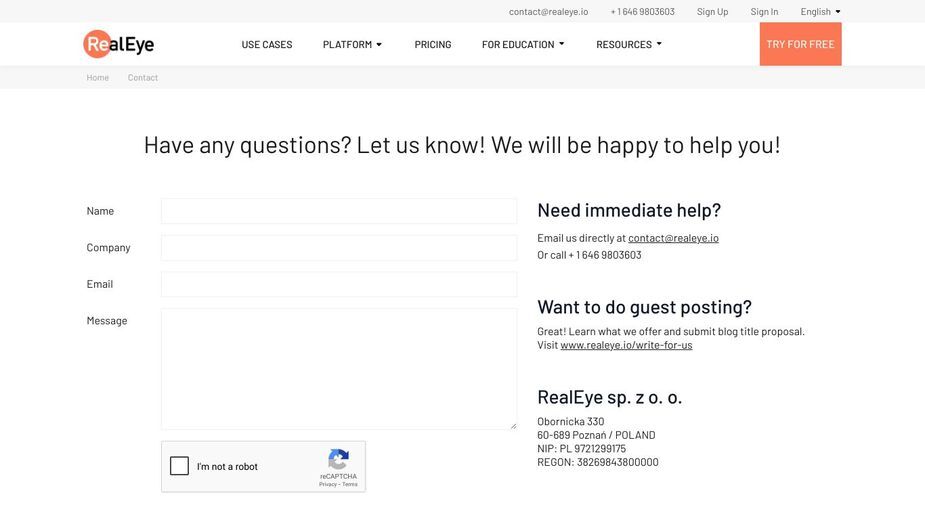Check the I'm not a robot box

(x=179, y=466)
